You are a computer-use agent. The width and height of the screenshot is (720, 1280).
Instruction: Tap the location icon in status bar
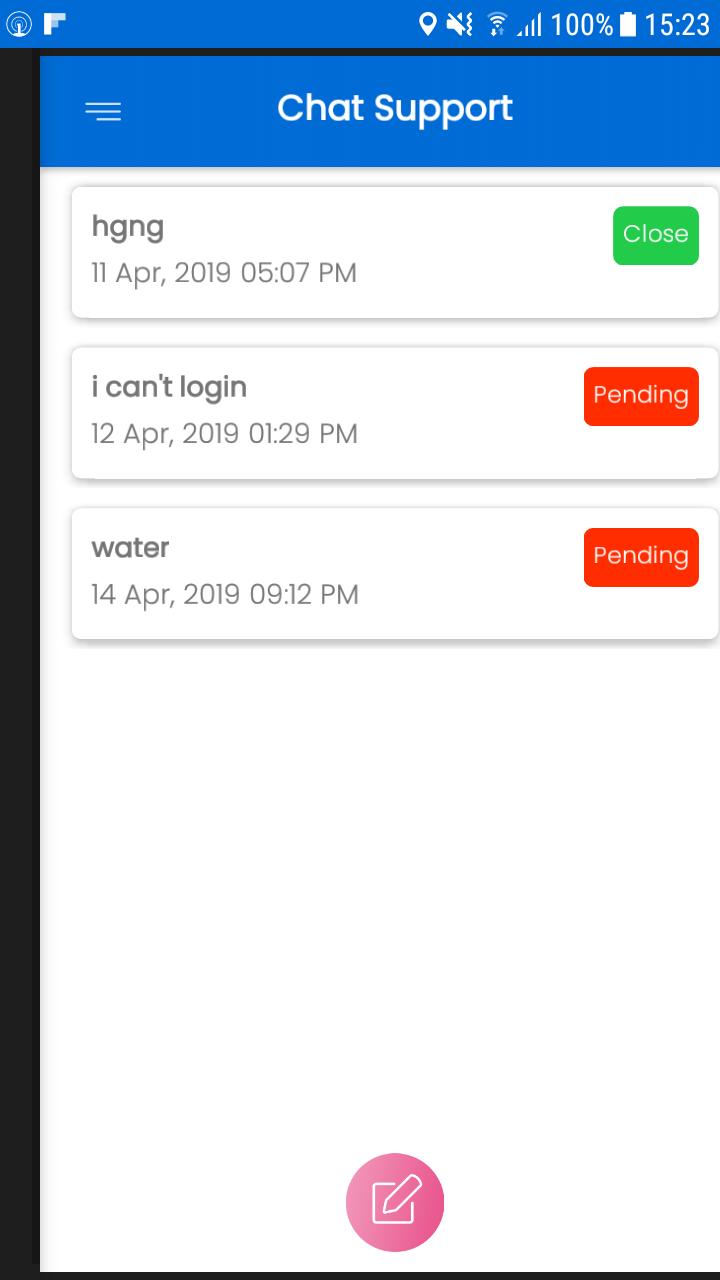(428, 24)
